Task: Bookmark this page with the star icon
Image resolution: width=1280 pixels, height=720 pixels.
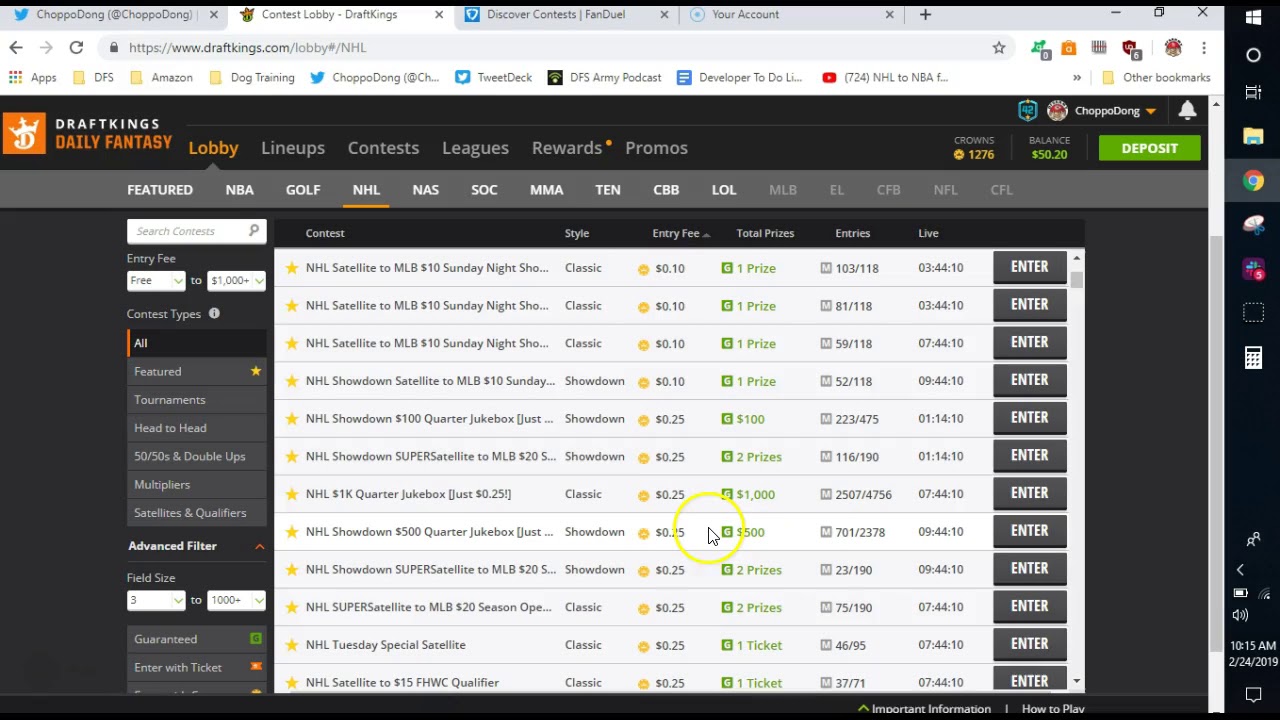Action: [x=998, y=48]
